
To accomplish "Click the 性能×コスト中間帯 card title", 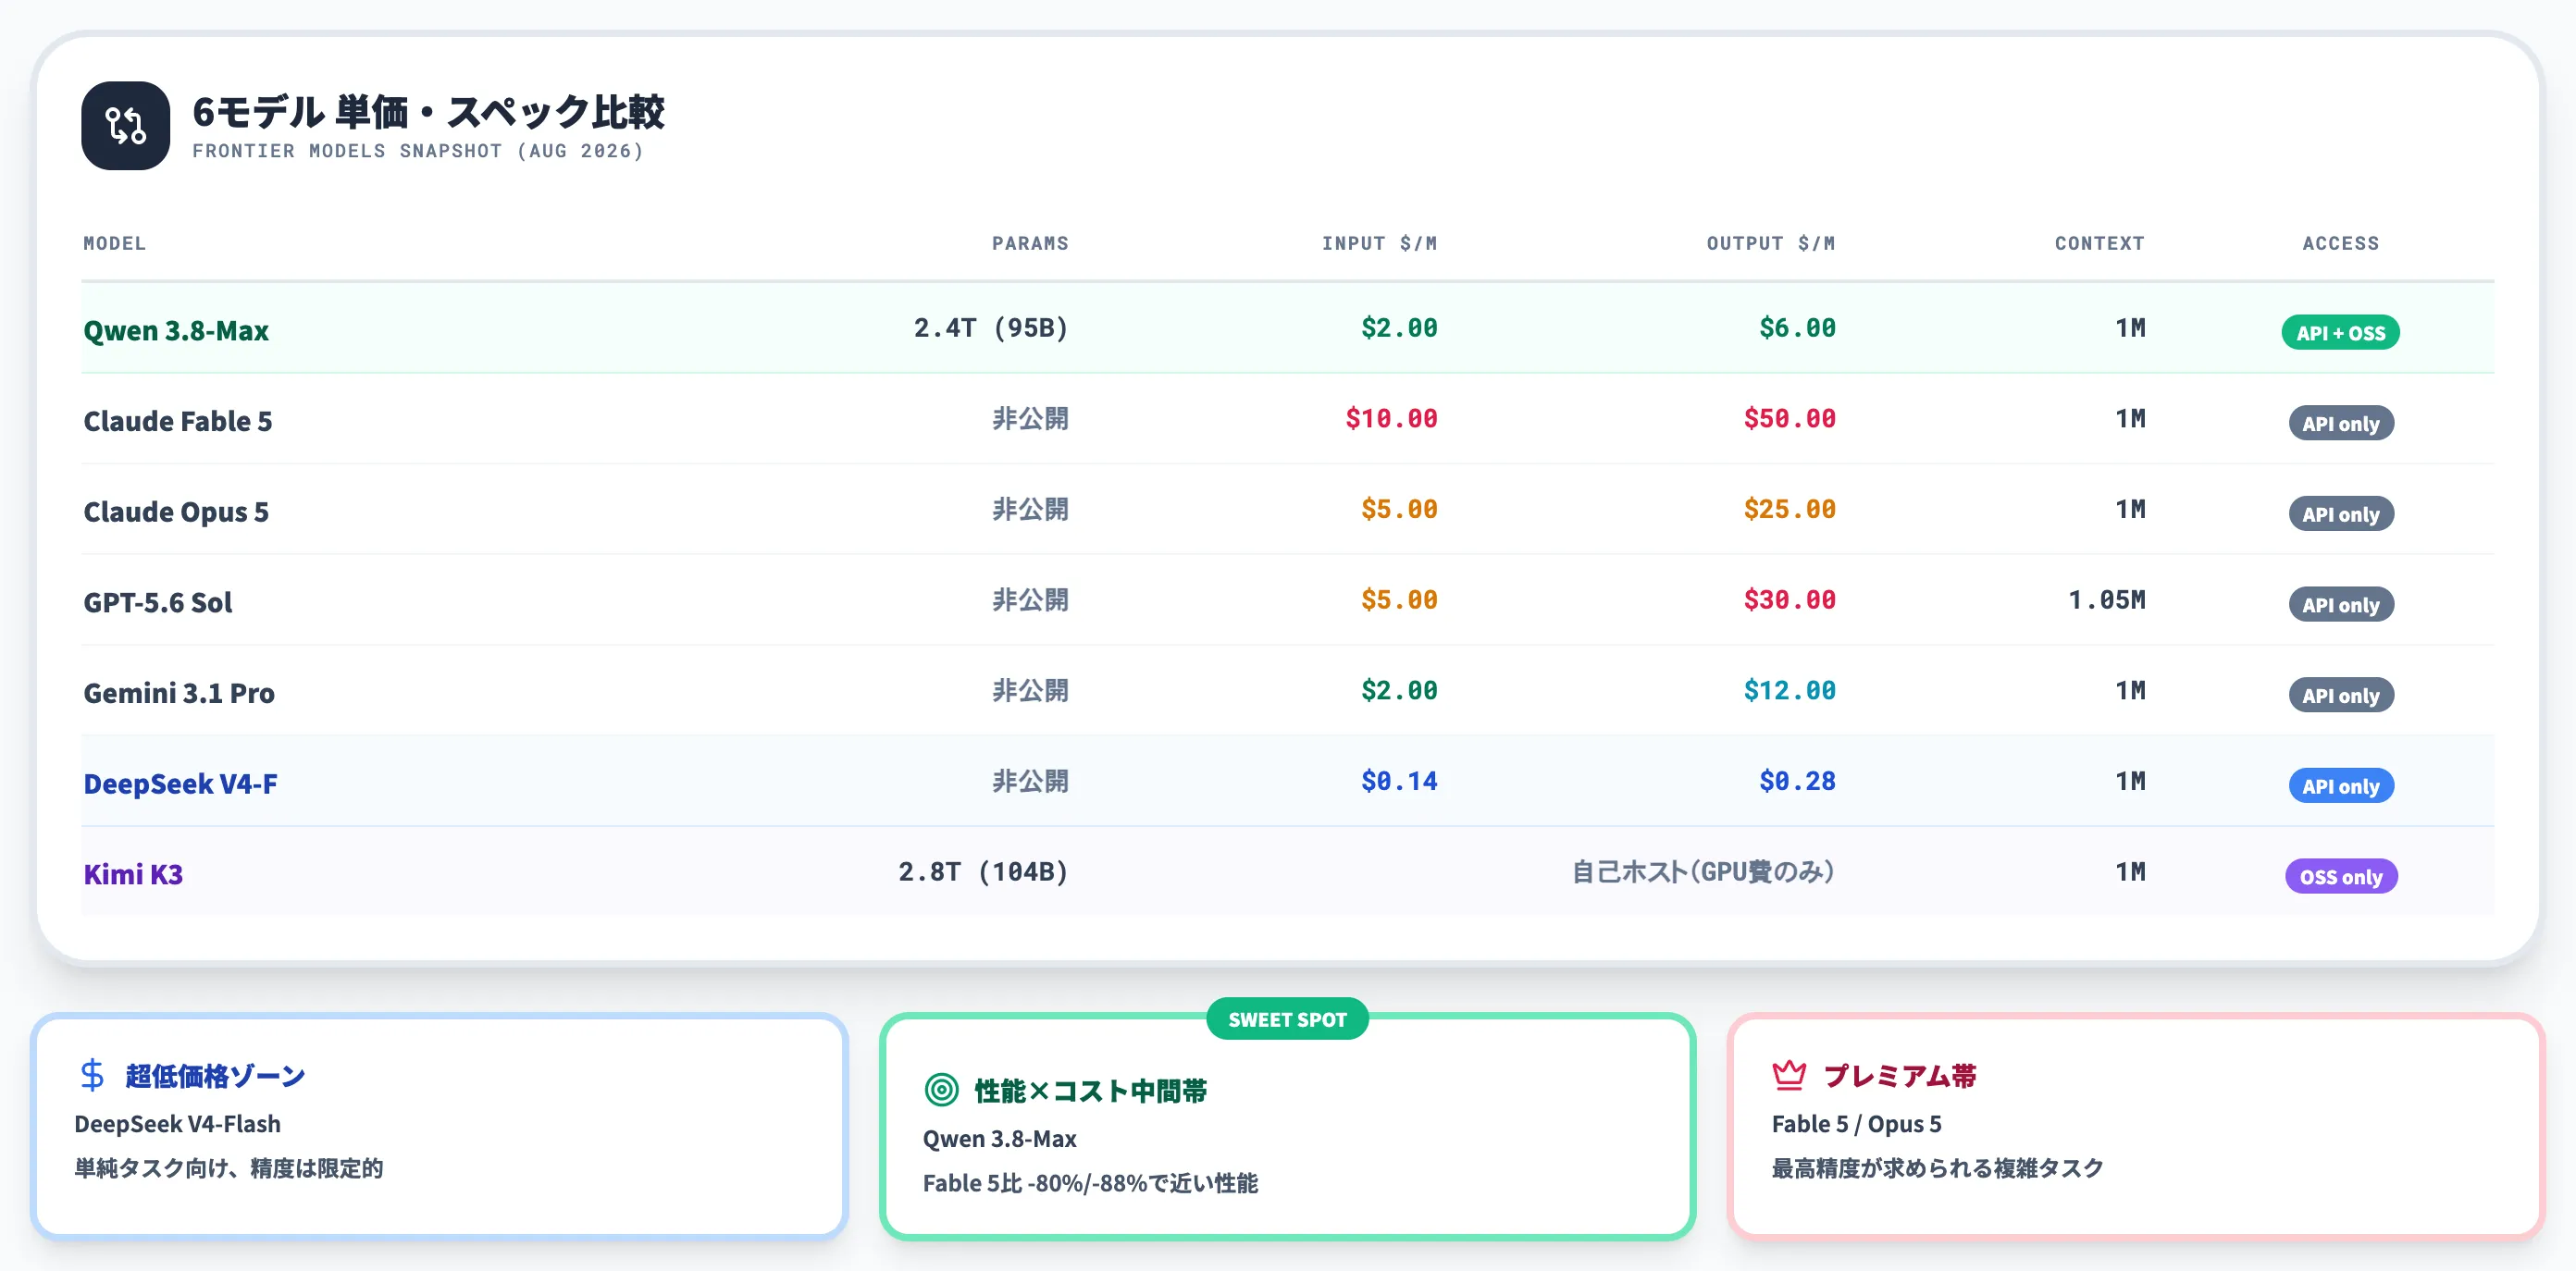I will (1090, 1091).
